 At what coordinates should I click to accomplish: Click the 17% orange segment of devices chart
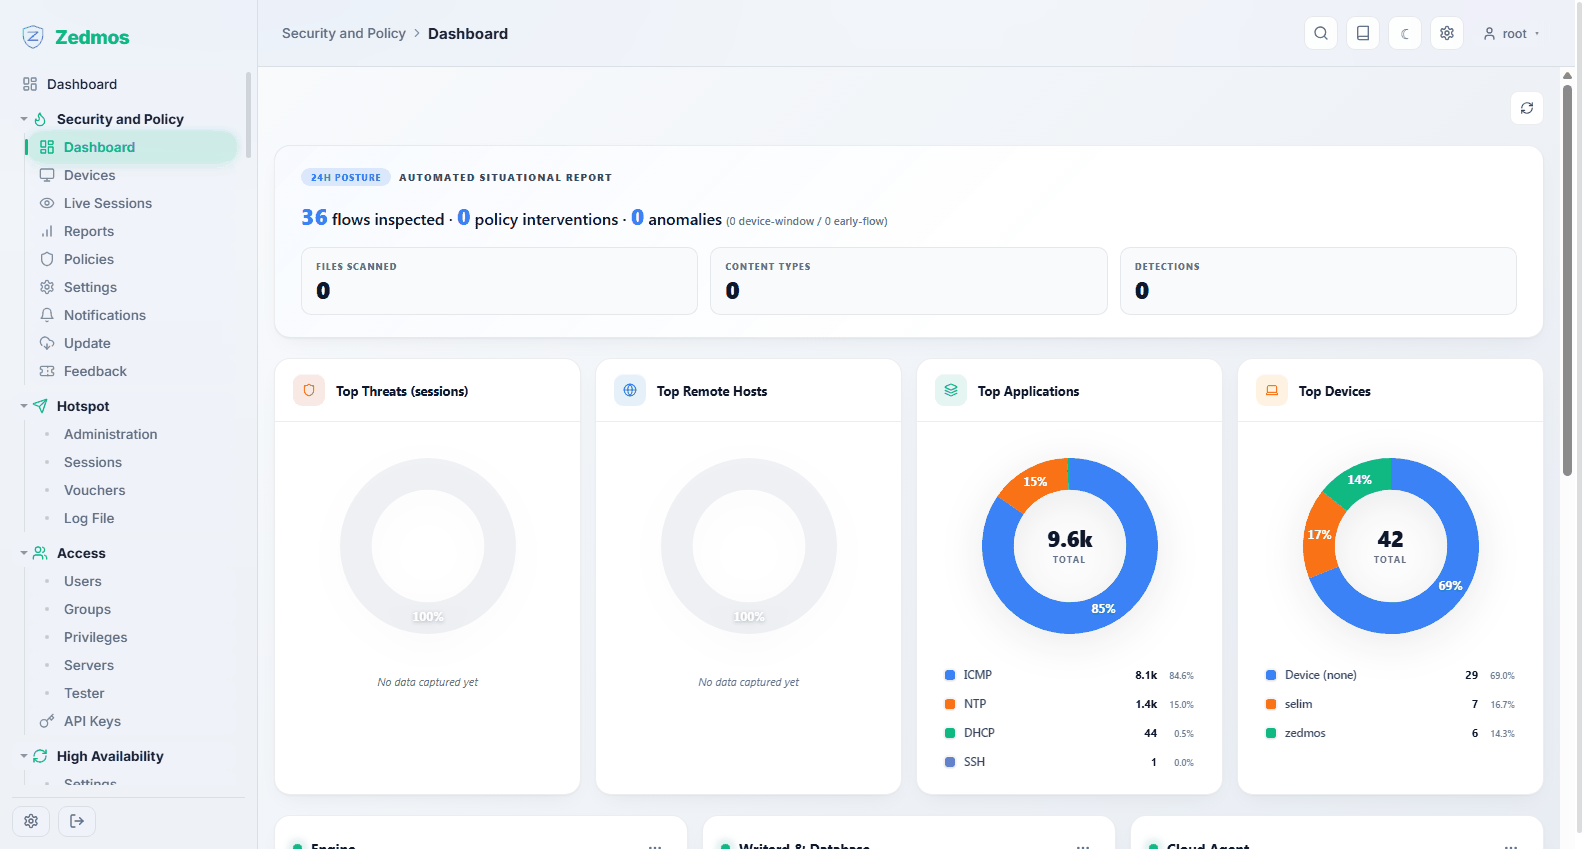(x=1320, y=535)
